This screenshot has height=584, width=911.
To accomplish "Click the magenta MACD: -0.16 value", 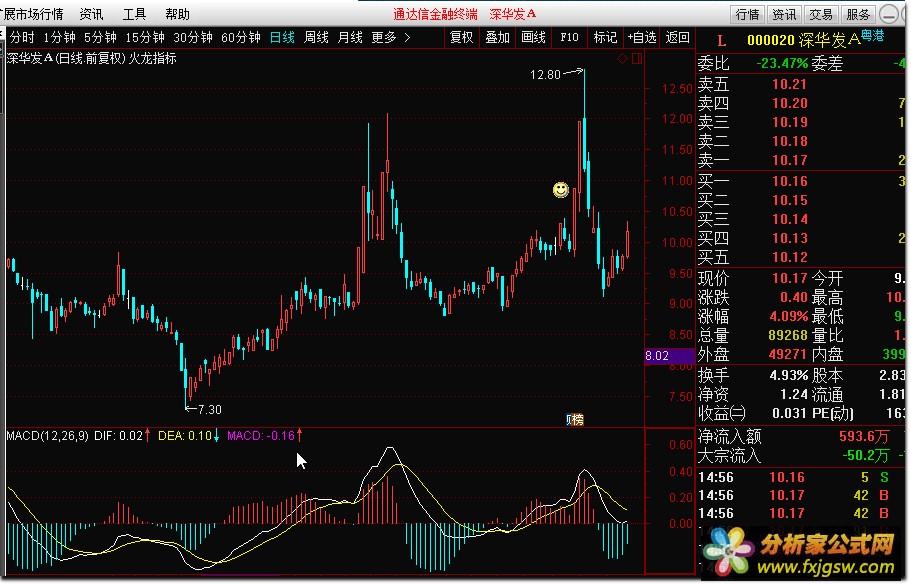I will [x=261, y=436].
